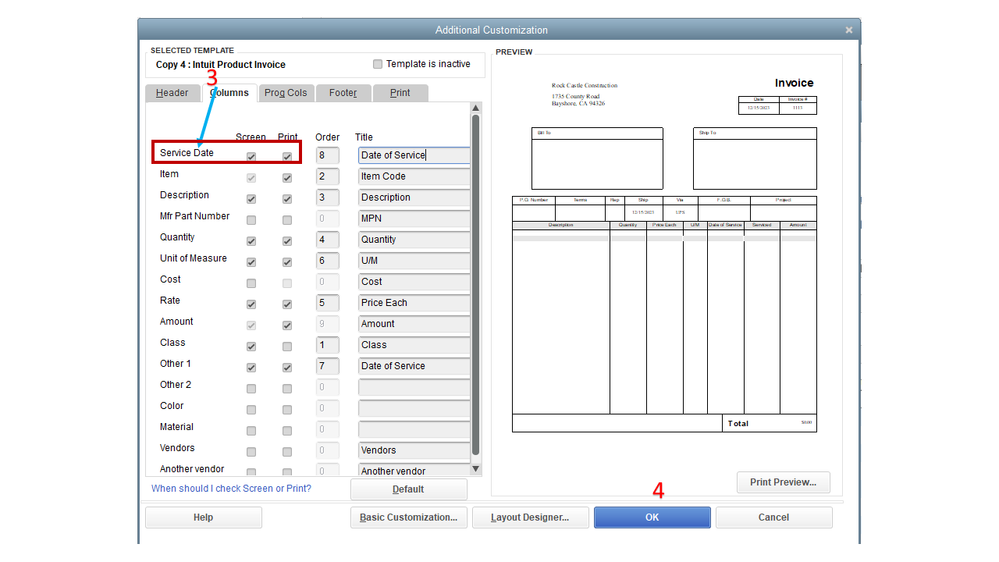Switch to the Header tab
The width and height of the screenshot is (999, 562).
coord(172,93)
